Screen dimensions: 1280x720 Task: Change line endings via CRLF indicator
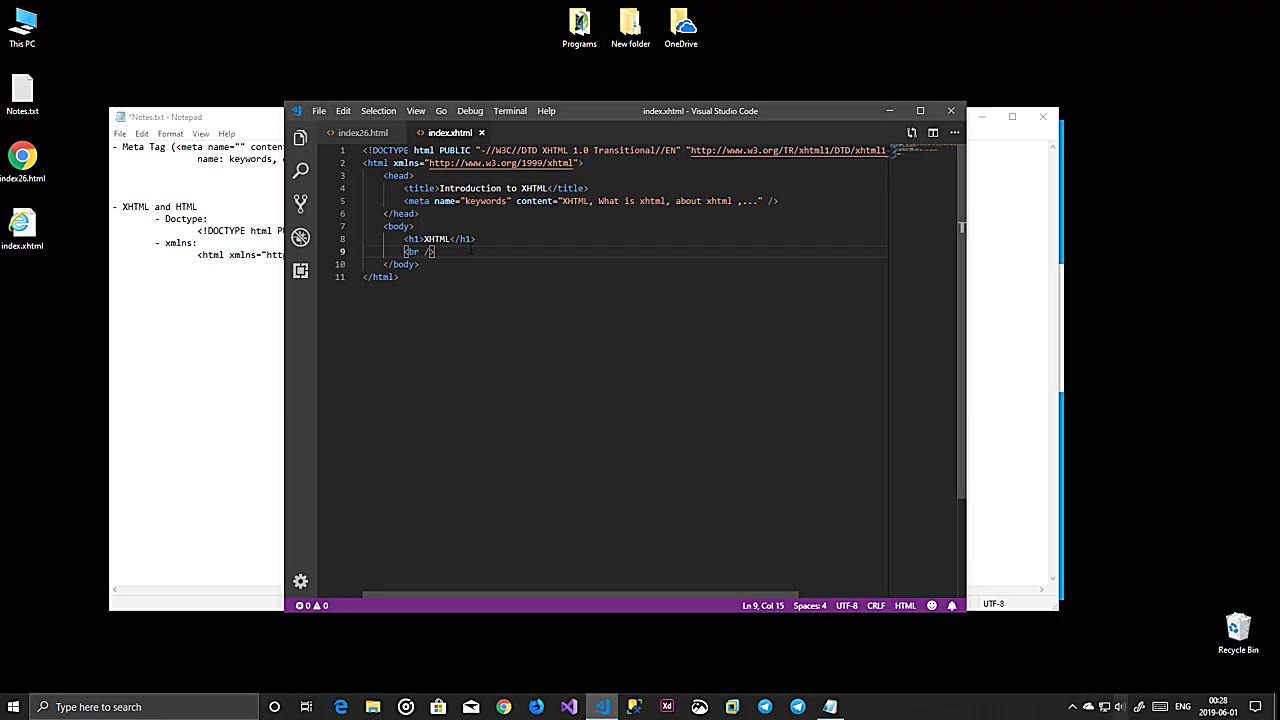point(876,605)
